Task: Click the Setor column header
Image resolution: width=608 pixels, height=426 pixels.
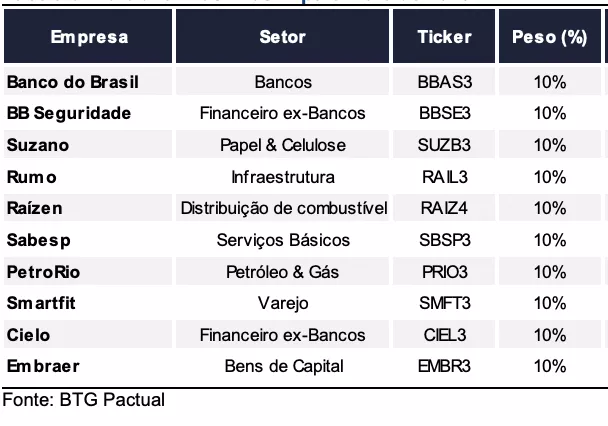Action: tap(283, 37)
